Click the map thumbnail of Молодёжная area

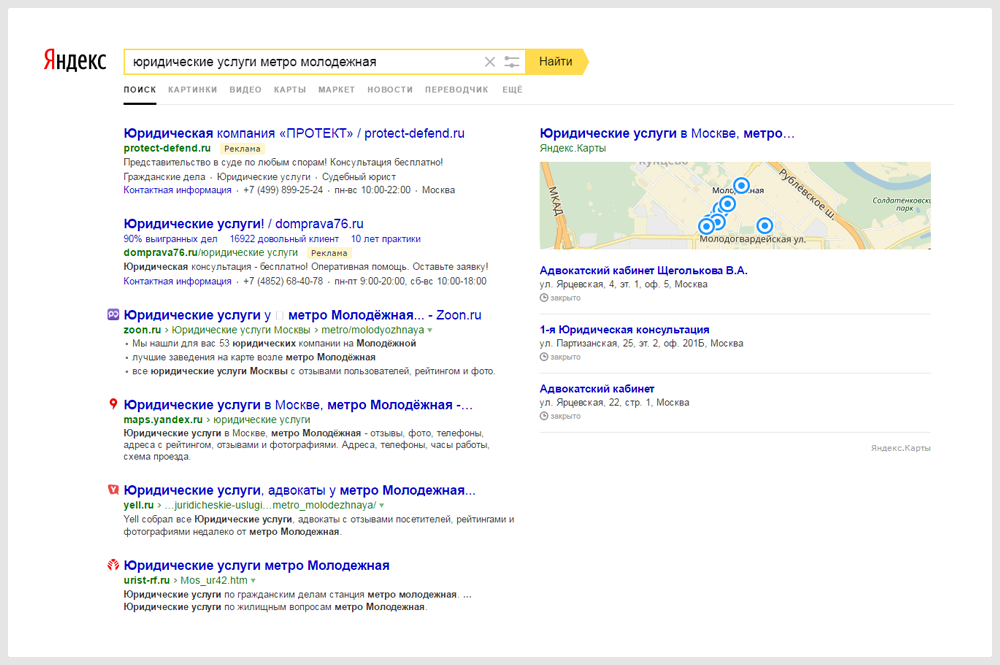click(x=735, y=205)
